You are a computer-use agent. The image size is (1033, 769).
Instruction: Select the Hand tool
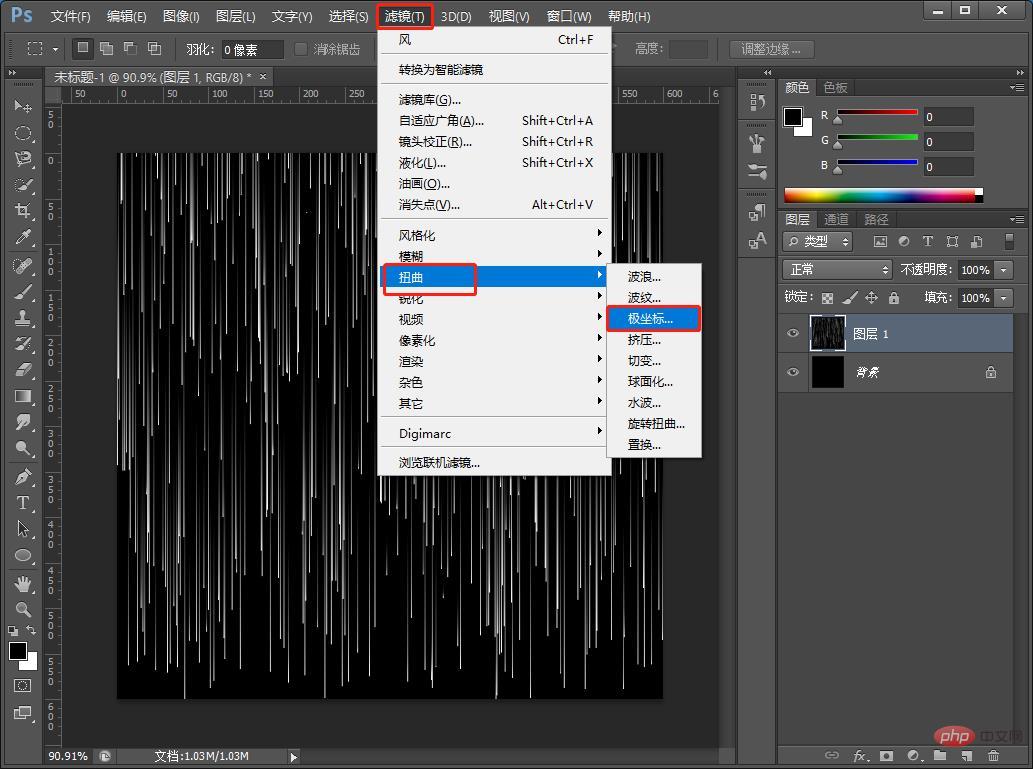point(23,584)
